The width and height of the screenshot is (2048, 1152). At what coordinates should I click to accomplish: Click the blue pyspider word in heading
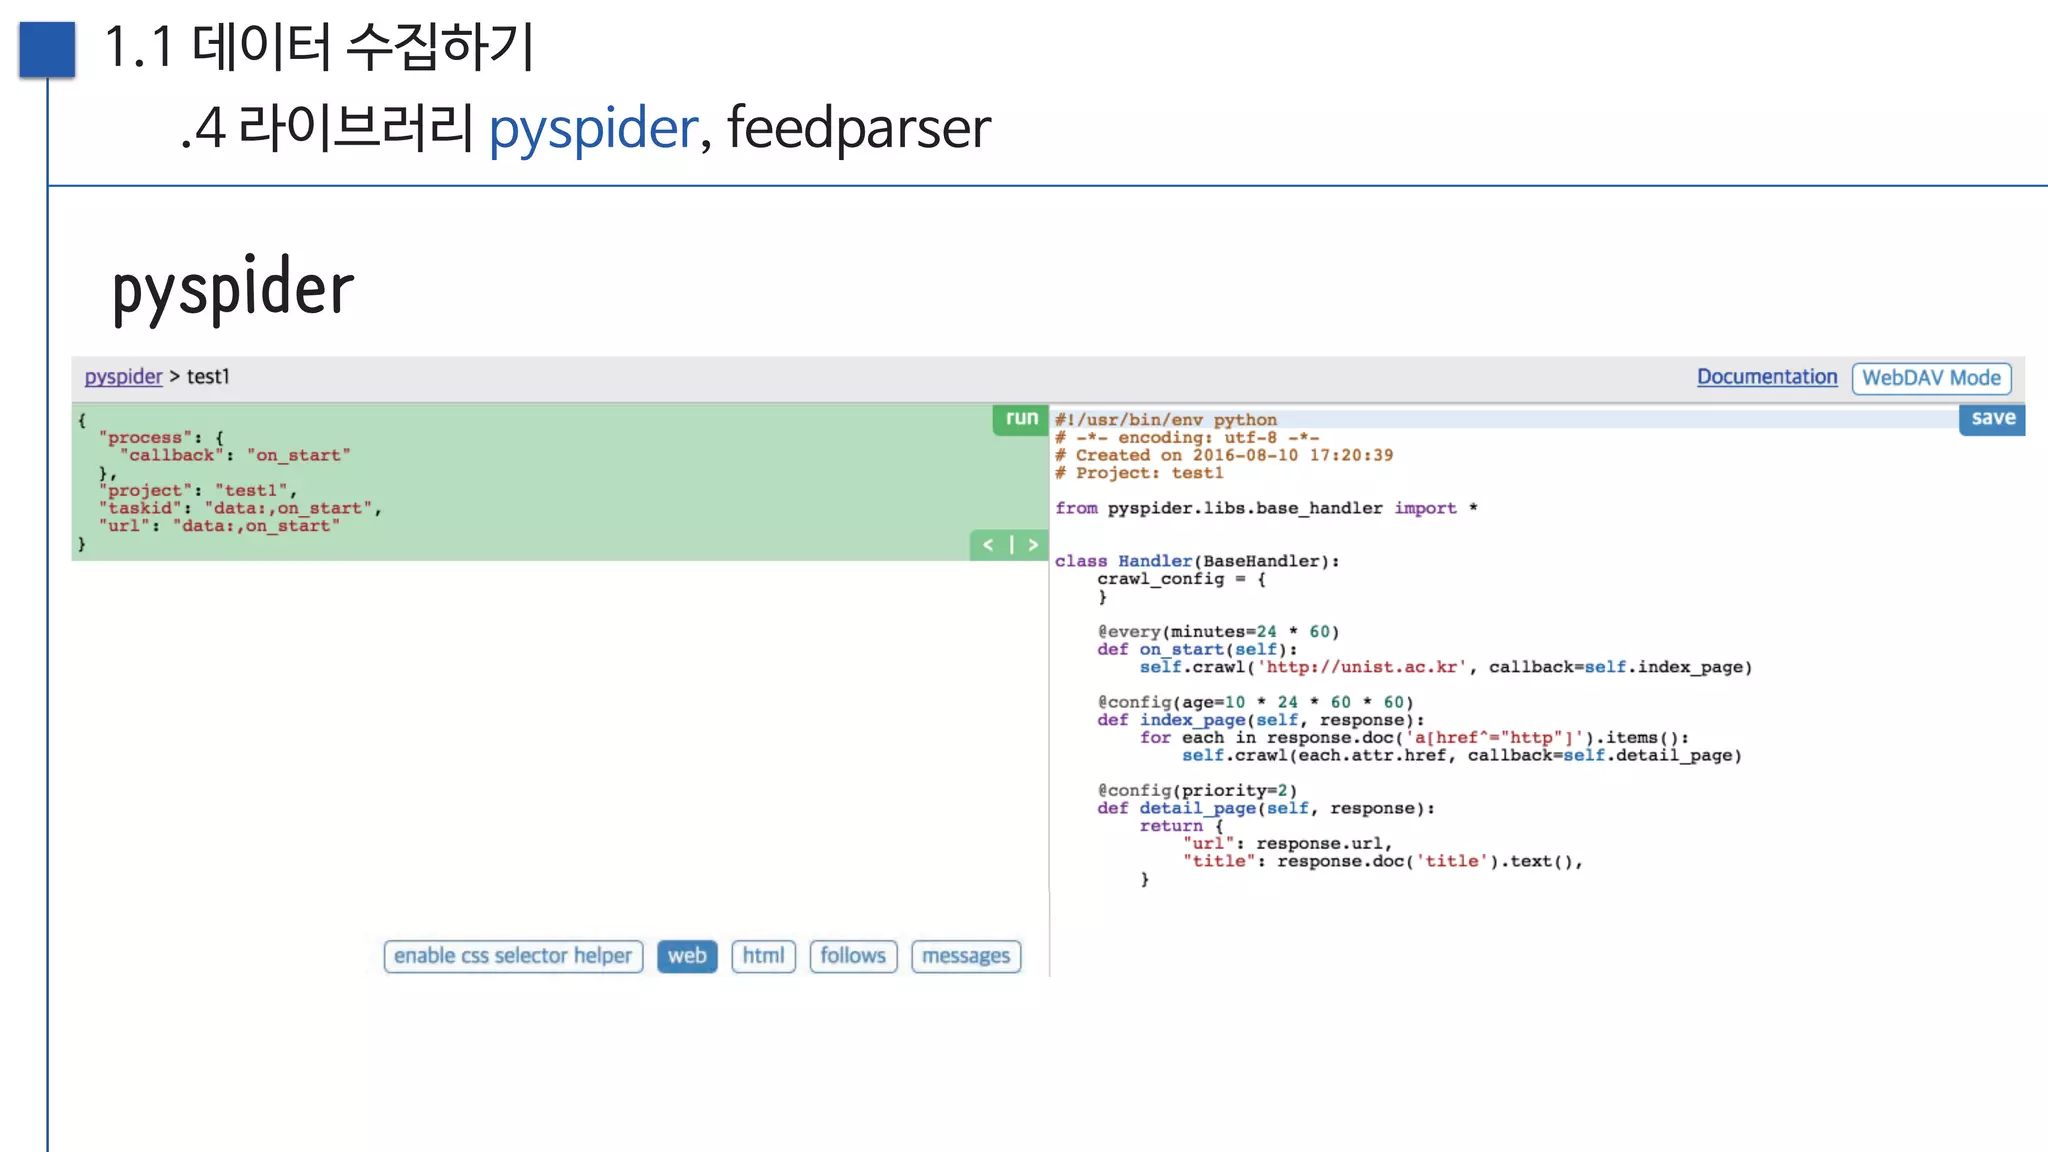pos(593,128)
